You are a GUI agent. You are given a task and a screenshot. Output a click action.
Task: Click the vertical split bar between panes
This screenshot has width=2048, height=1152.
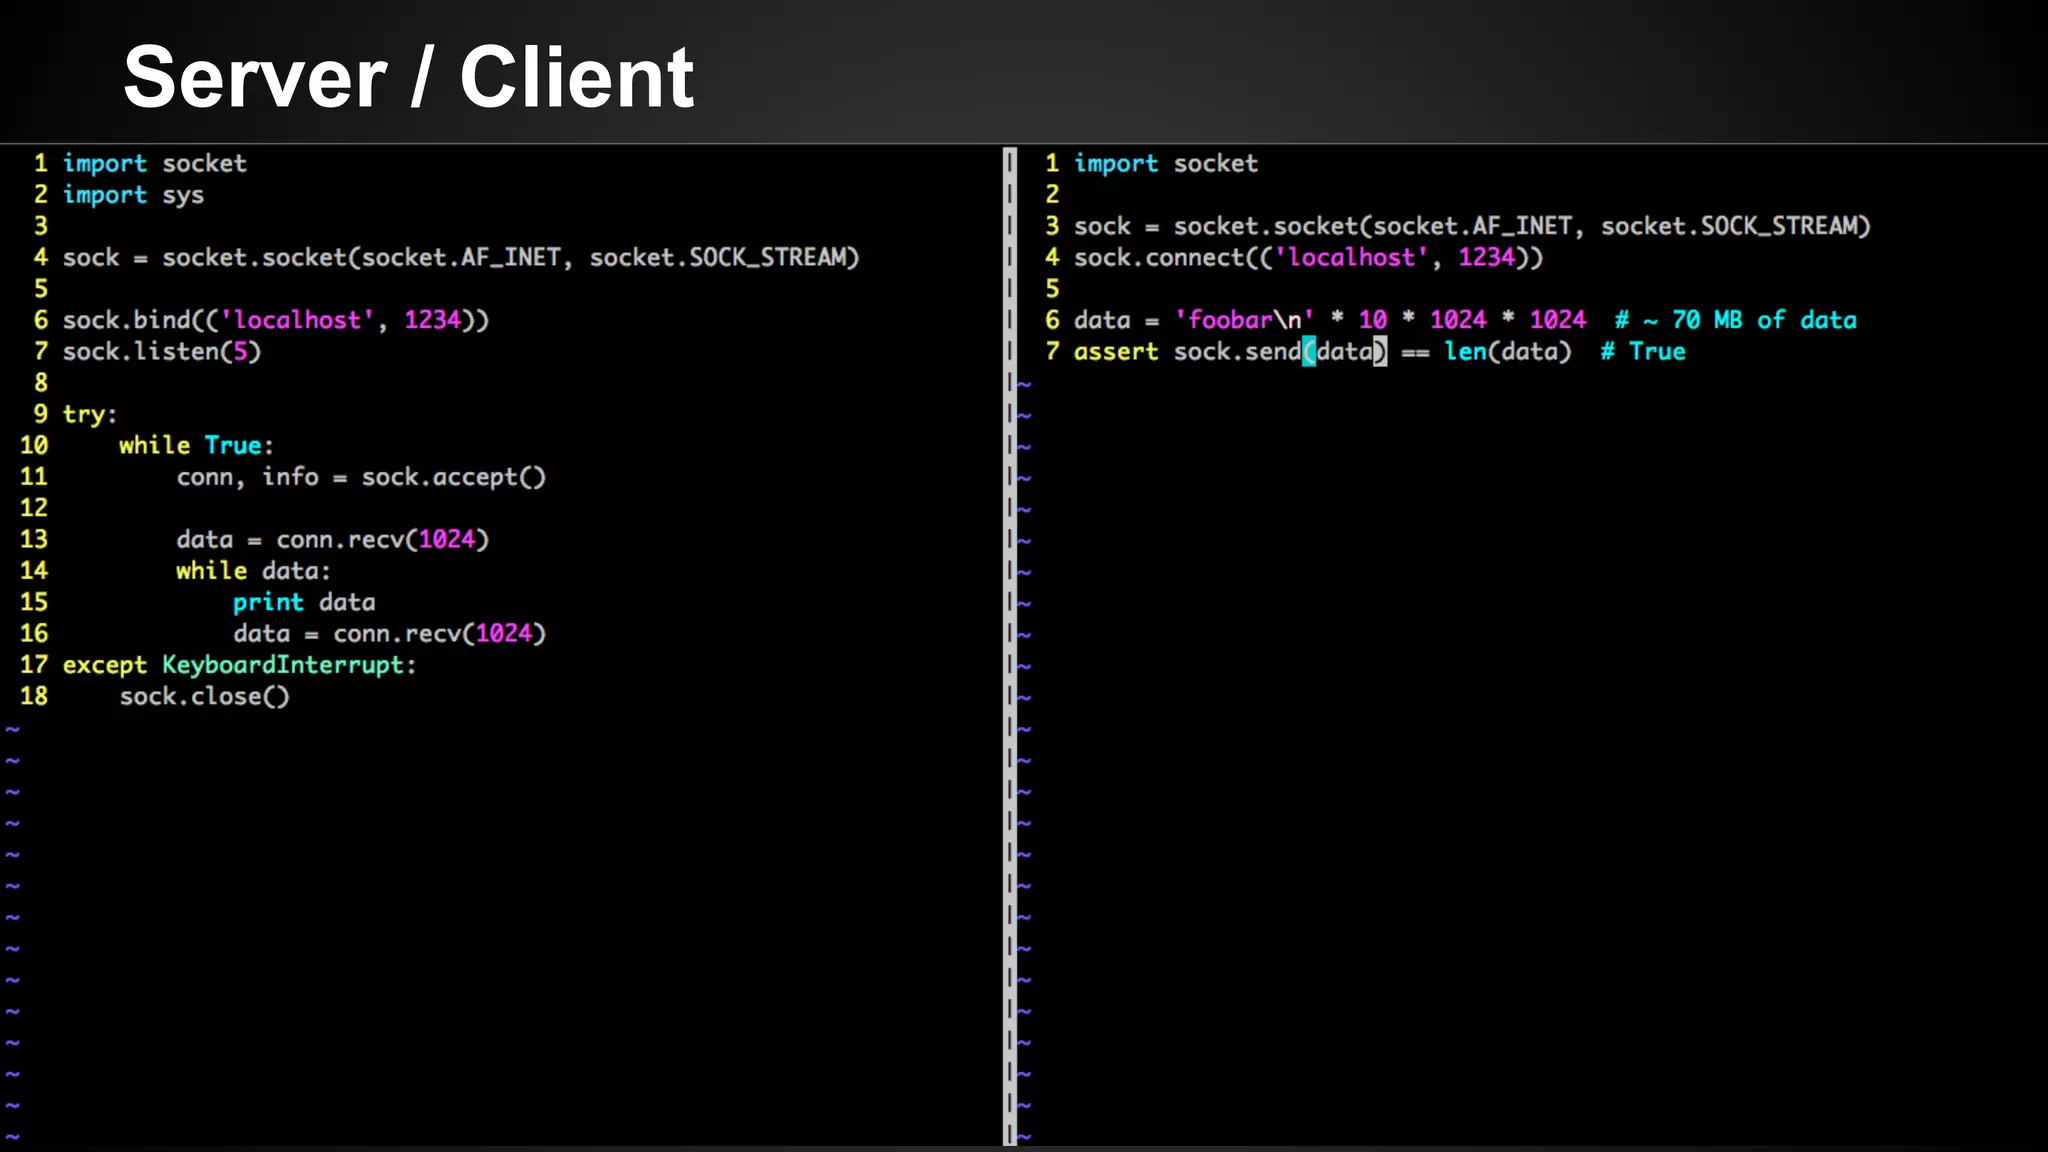click(1010, 646)
